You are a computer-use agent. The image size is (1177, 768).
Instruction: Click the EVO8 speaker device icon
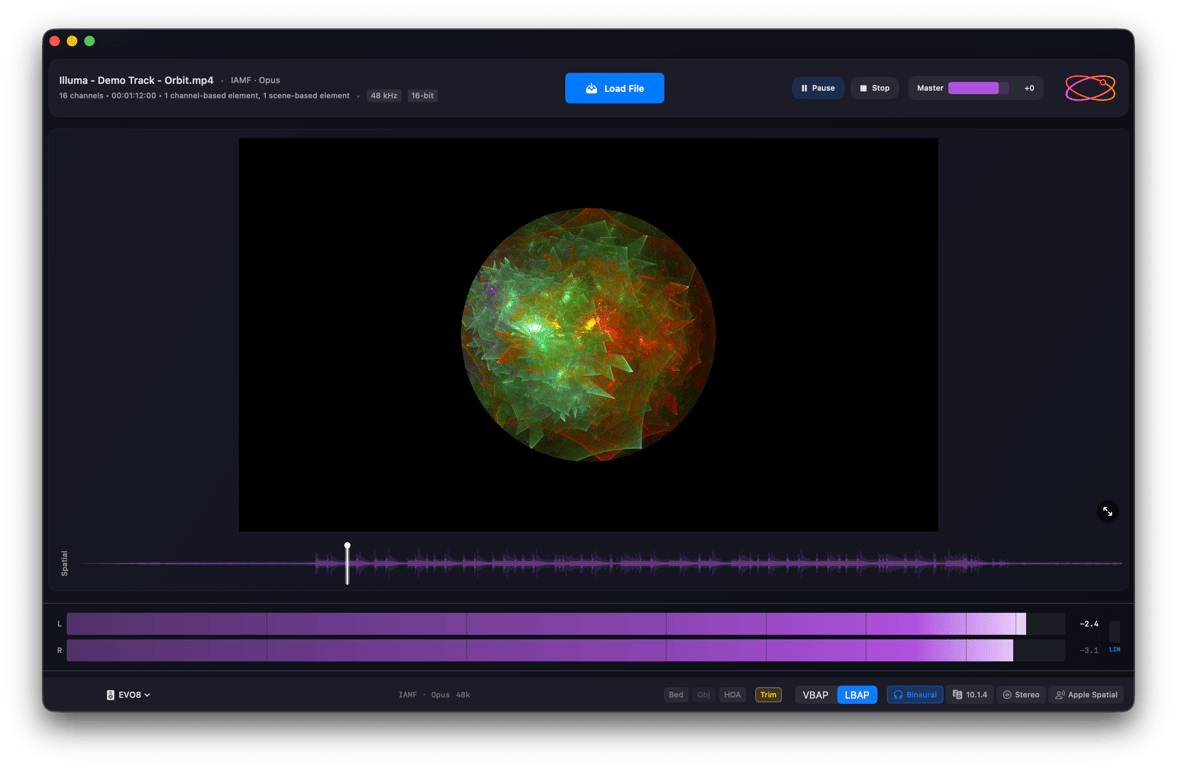[x=110, y=694]
